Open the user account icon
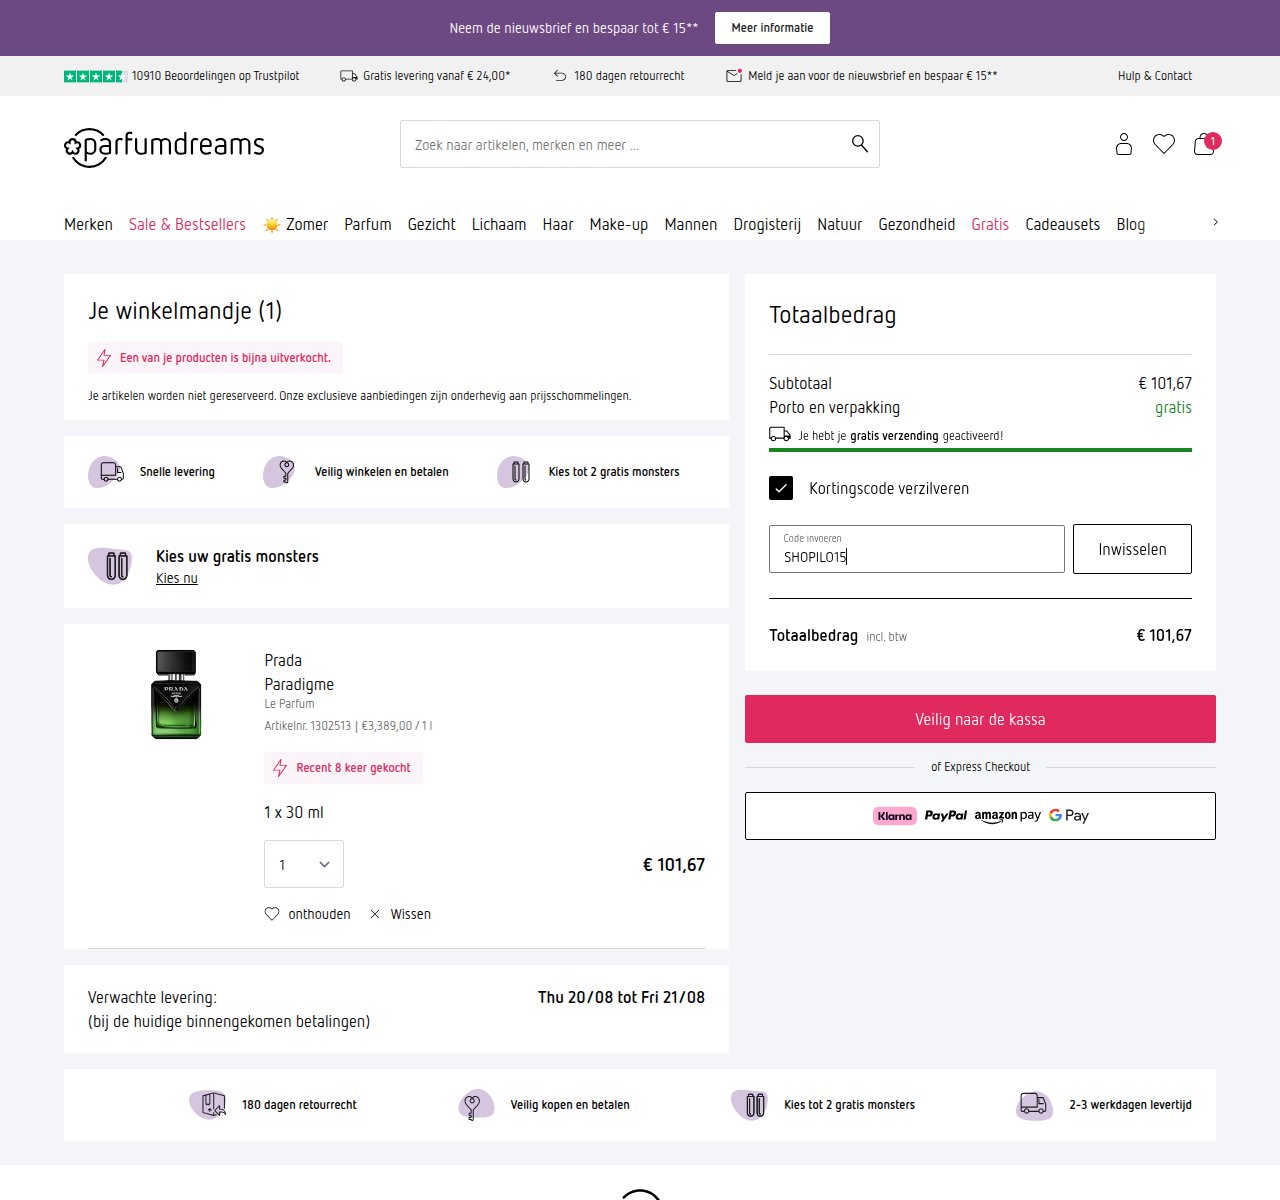Viewport: 1280px width, 1200px height. 1124,144
